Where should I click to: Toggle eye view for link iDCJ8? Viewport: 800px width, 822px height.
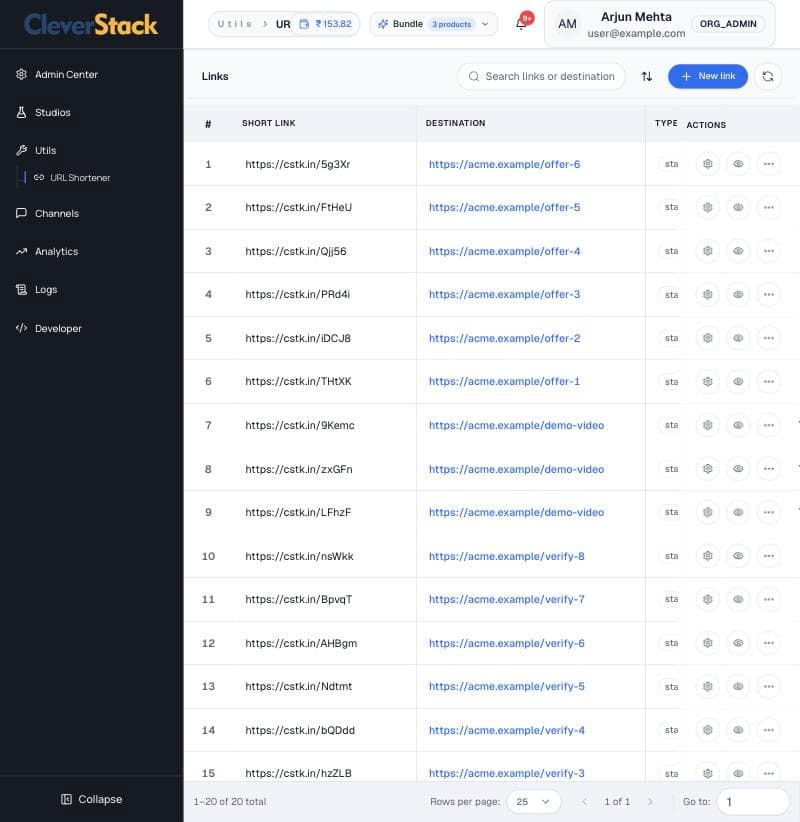[x=738, y=338]
